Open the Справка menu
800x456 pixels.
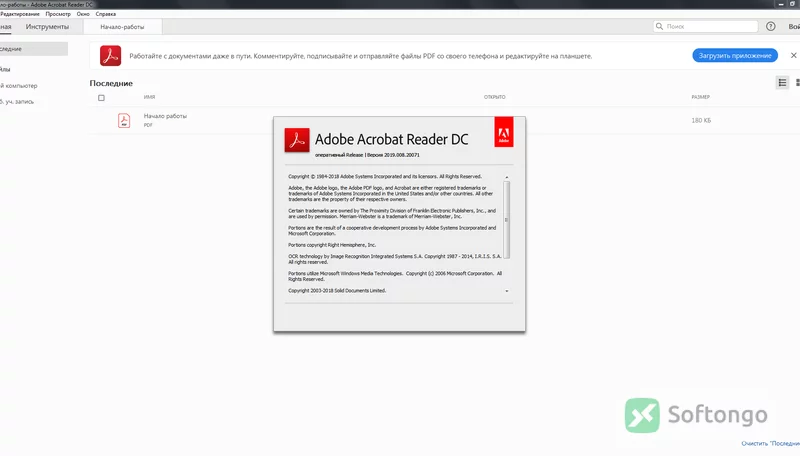coord(106,14)
